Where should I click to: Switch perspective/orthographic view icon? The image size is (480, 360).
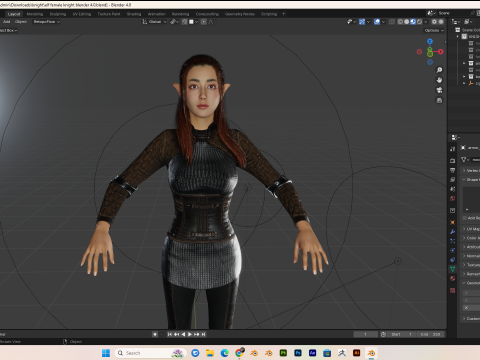pyautogui.click(x=439, y=100)
